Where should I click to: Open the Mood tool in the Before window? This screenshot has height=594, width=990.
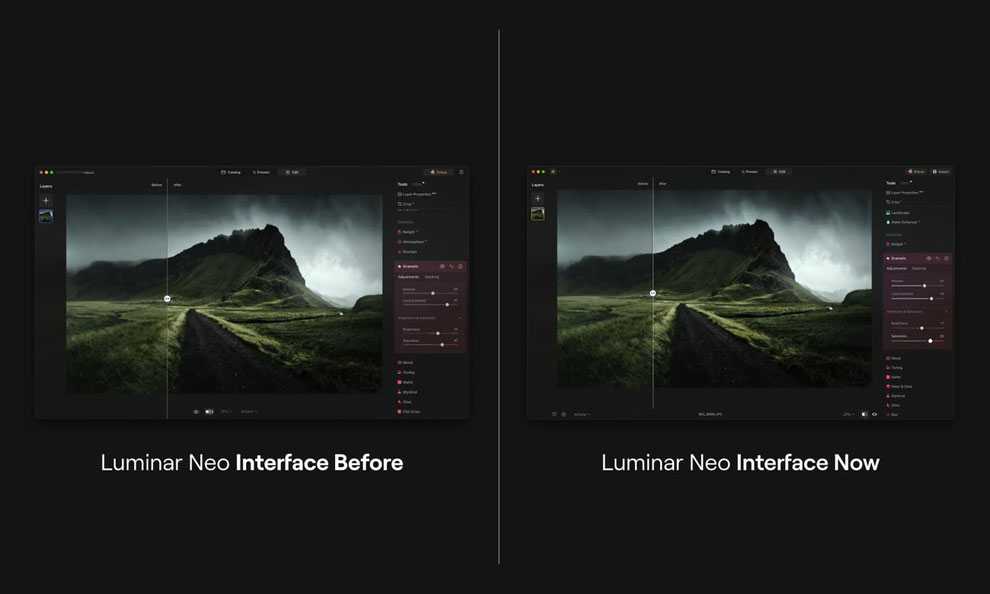[x=405, y=362]
